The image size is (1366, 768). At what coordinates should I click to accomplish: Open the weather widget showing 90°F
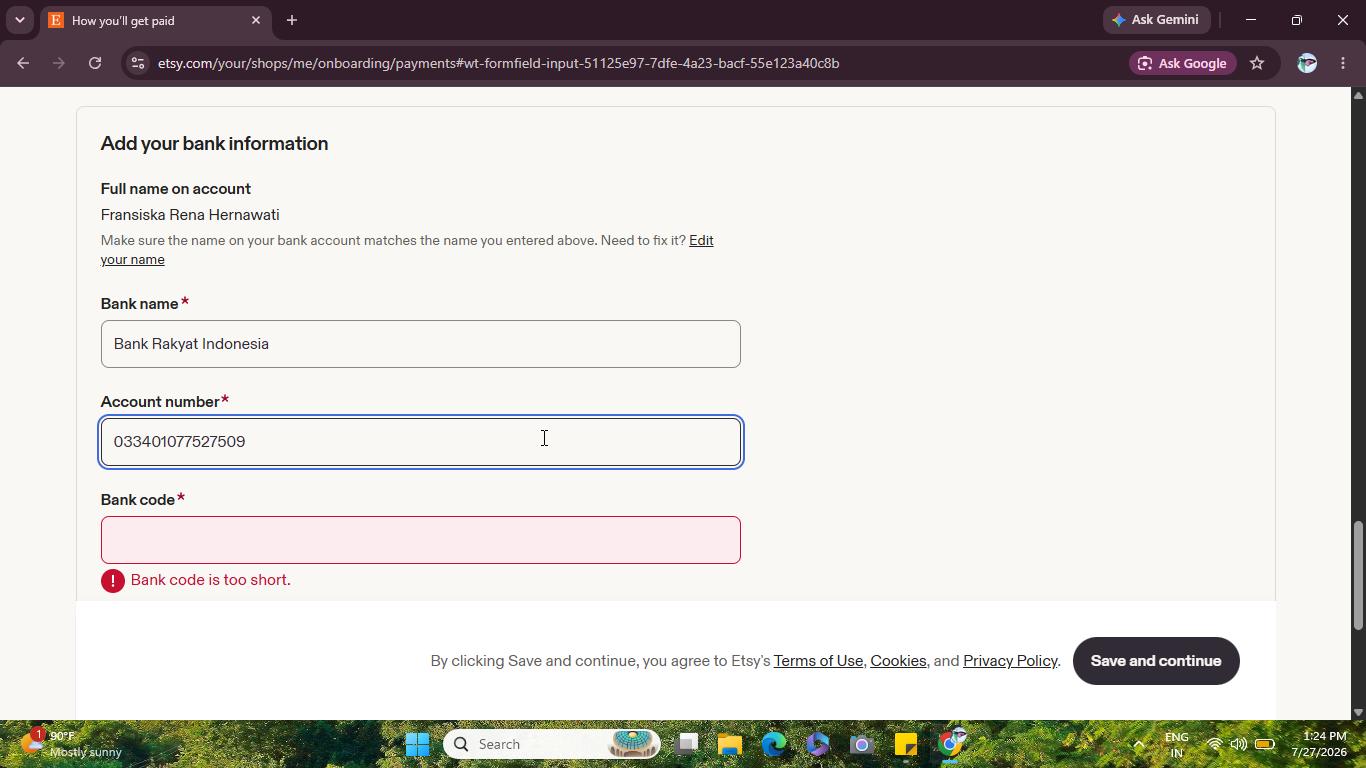click(70, 744)
